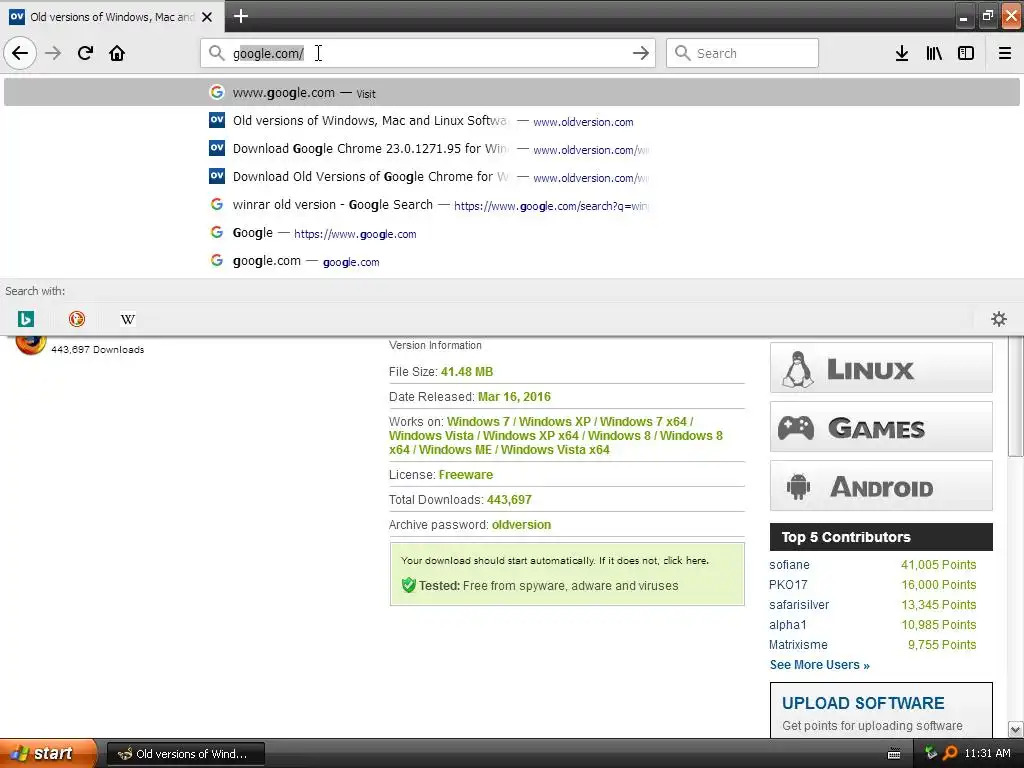Open the Android category button
Screen dimensions: 1024x768
881,486
